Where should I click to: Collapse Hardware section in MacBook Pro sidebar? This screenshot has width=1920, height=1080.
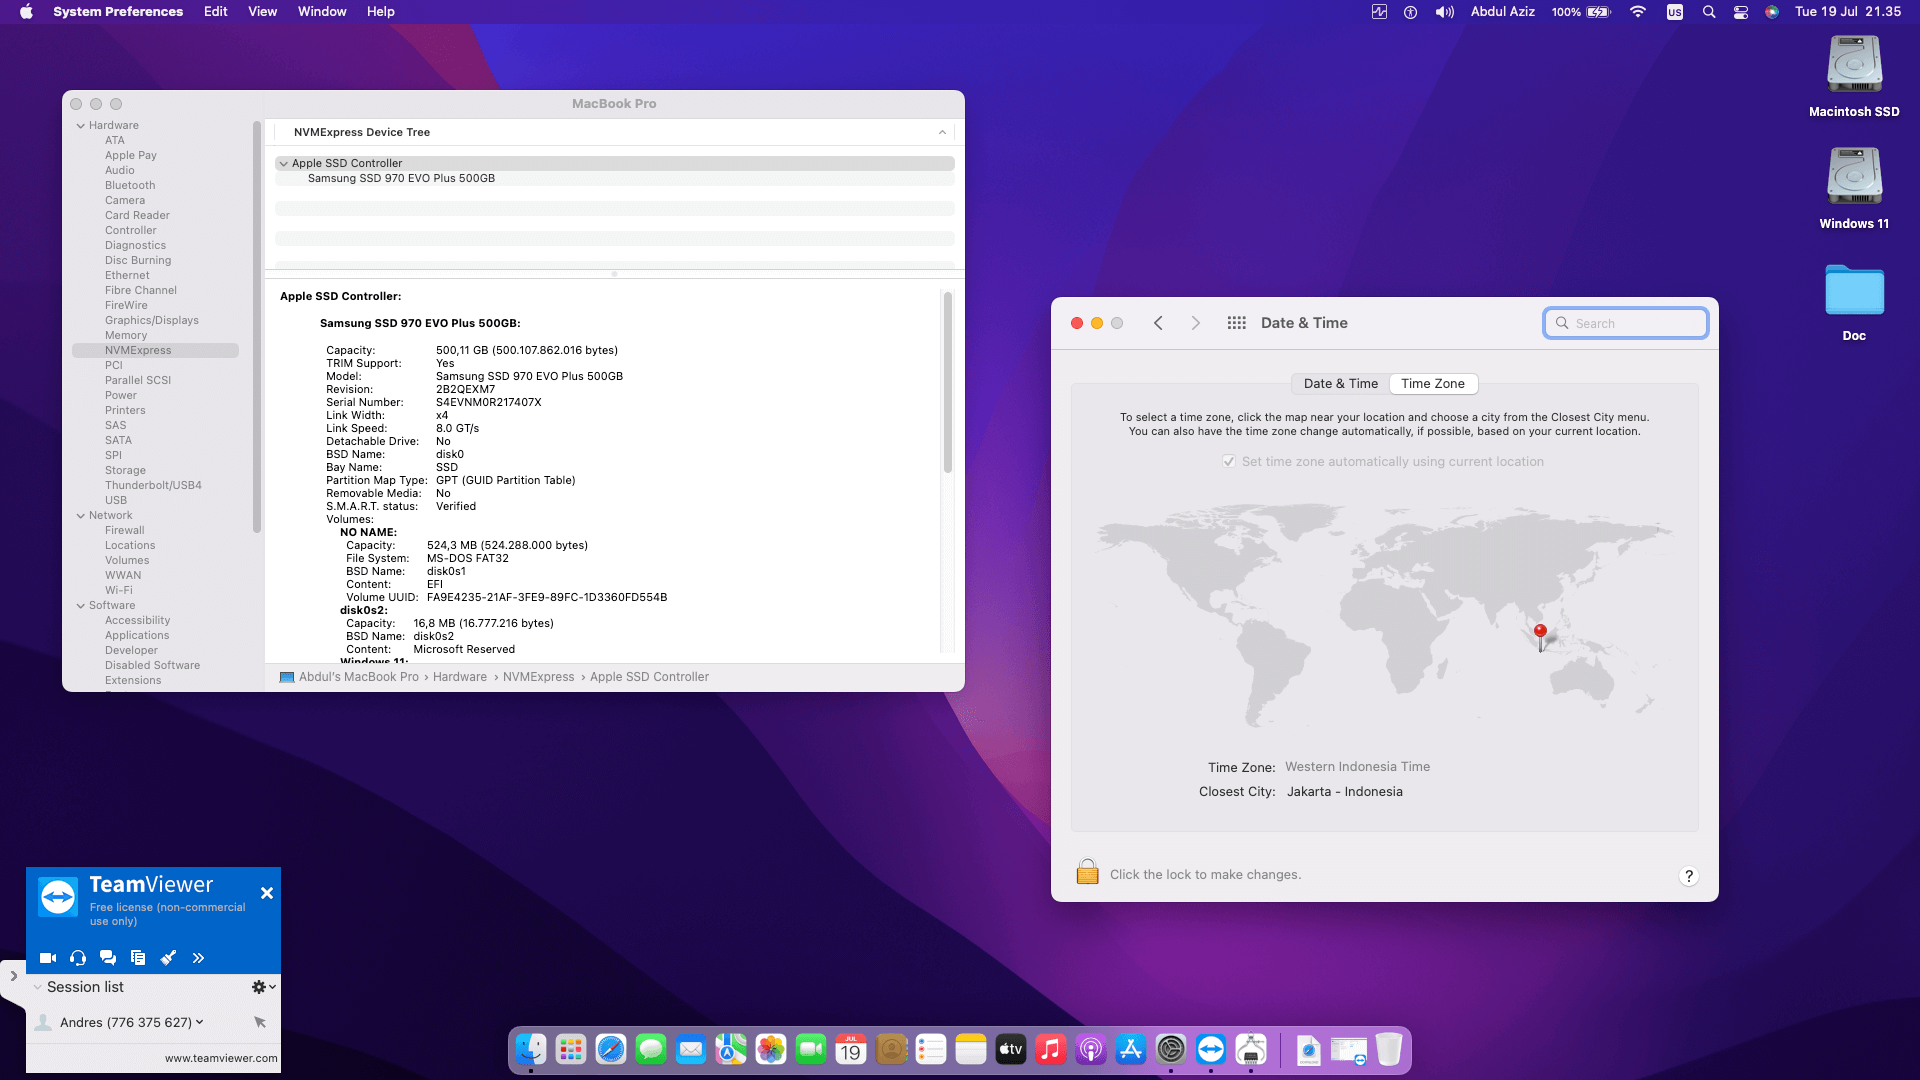[x=81, y=125]
